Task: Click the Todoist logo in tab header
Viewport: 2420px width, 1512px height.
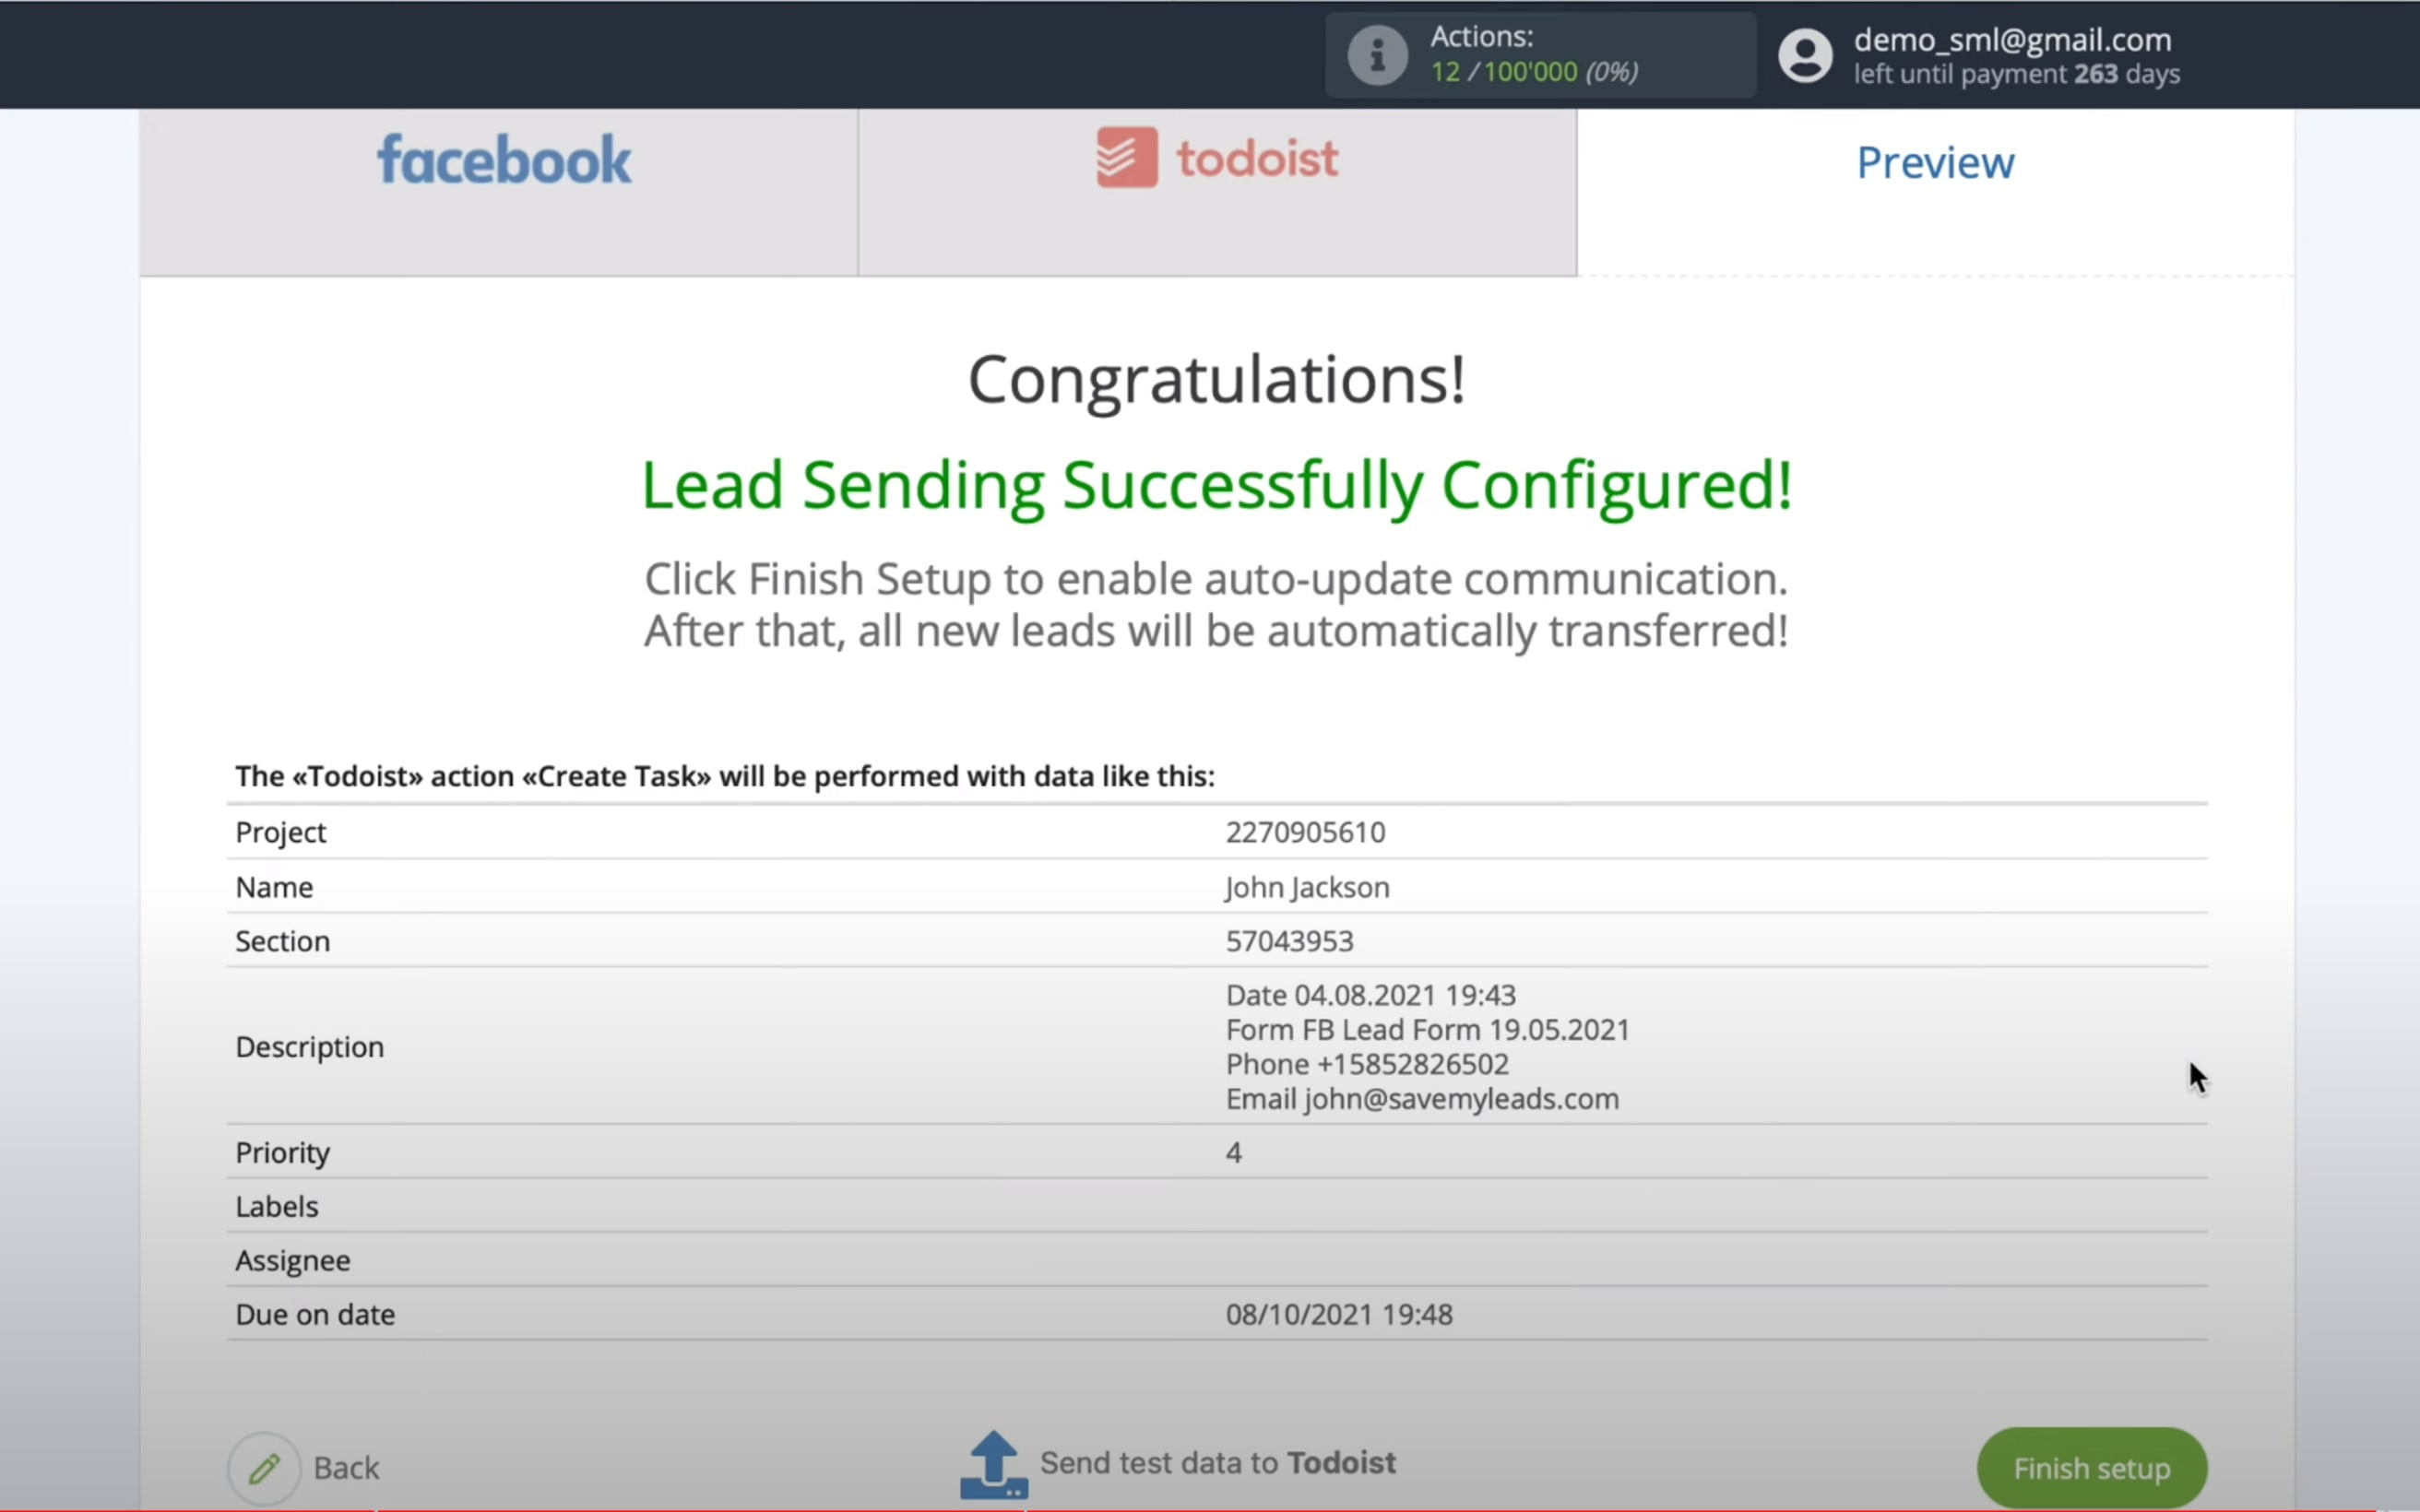Action: pyautogui.click(x=1123, y=159)
